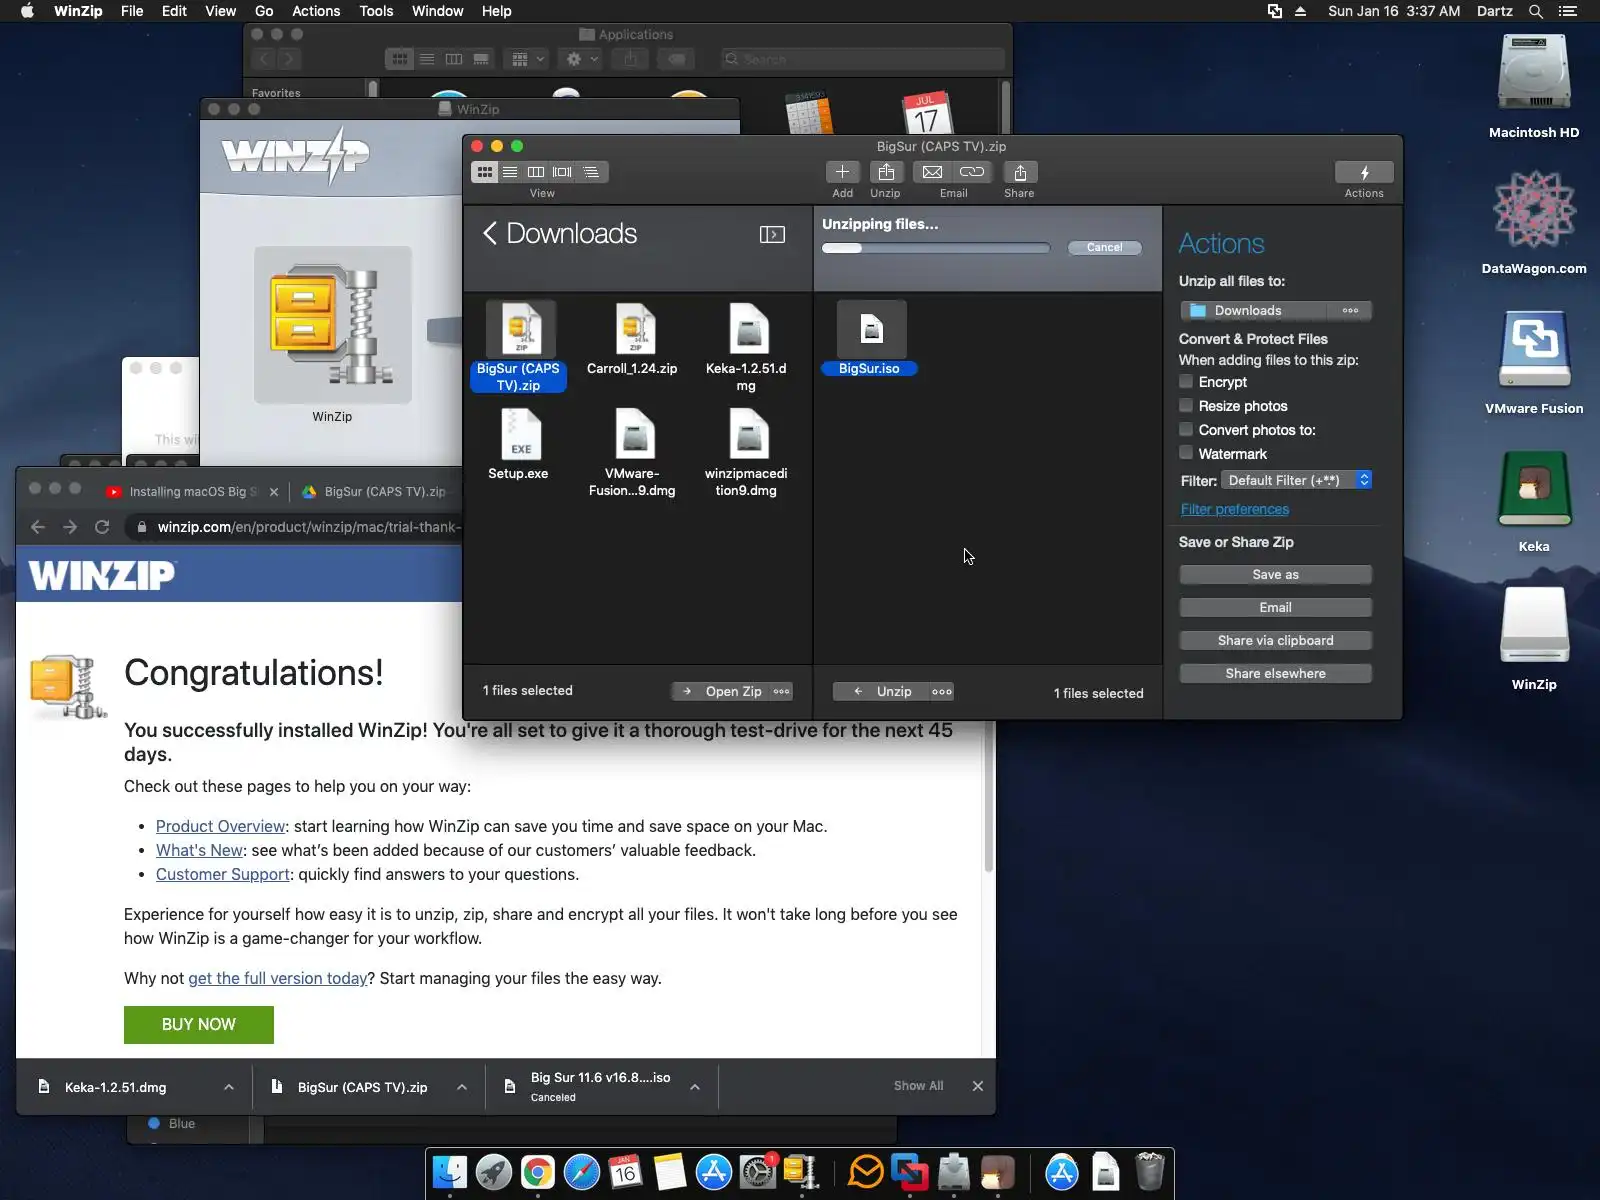Open the Macintosh HD desktop drive
Viewport: 1600px width, 1200px height.
point(1534,87)
